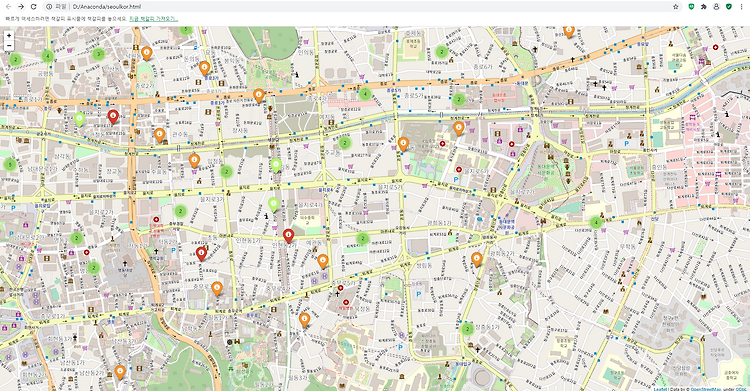Open the Chrome three-dot menu
Viewport: 750px width, 391px height.
[741, 7]
